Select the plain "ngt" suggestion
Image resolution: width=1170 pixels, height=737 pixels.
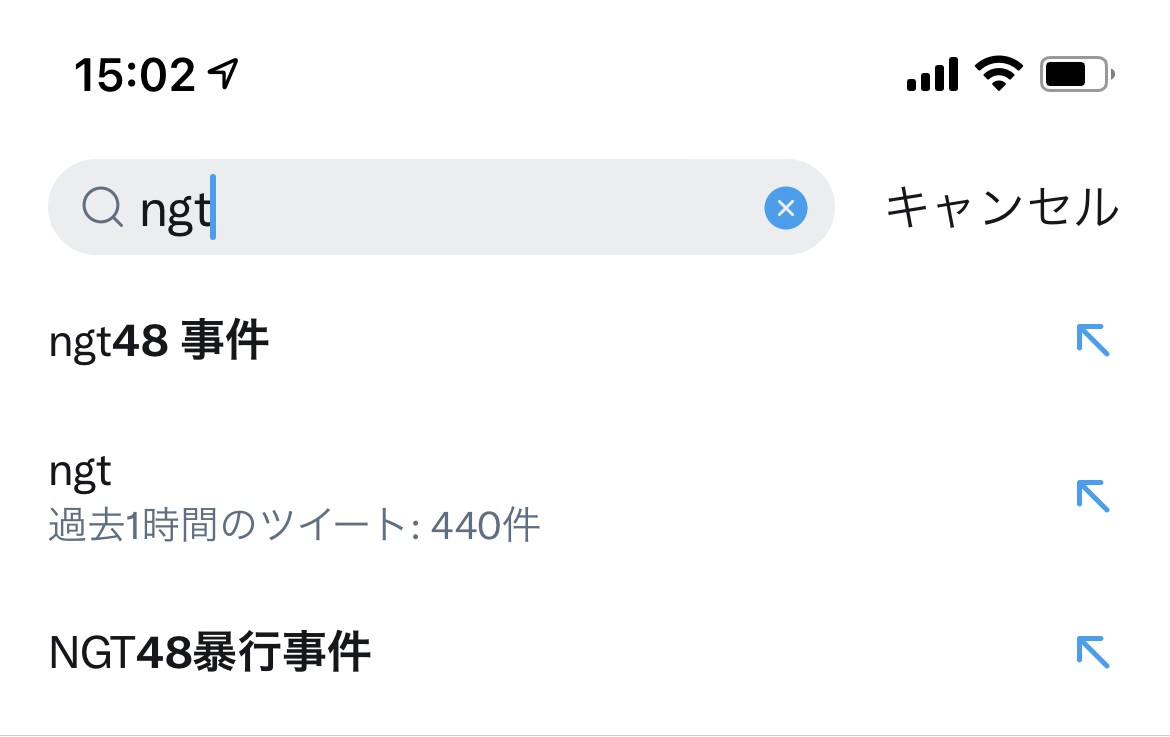pos(80,470)
